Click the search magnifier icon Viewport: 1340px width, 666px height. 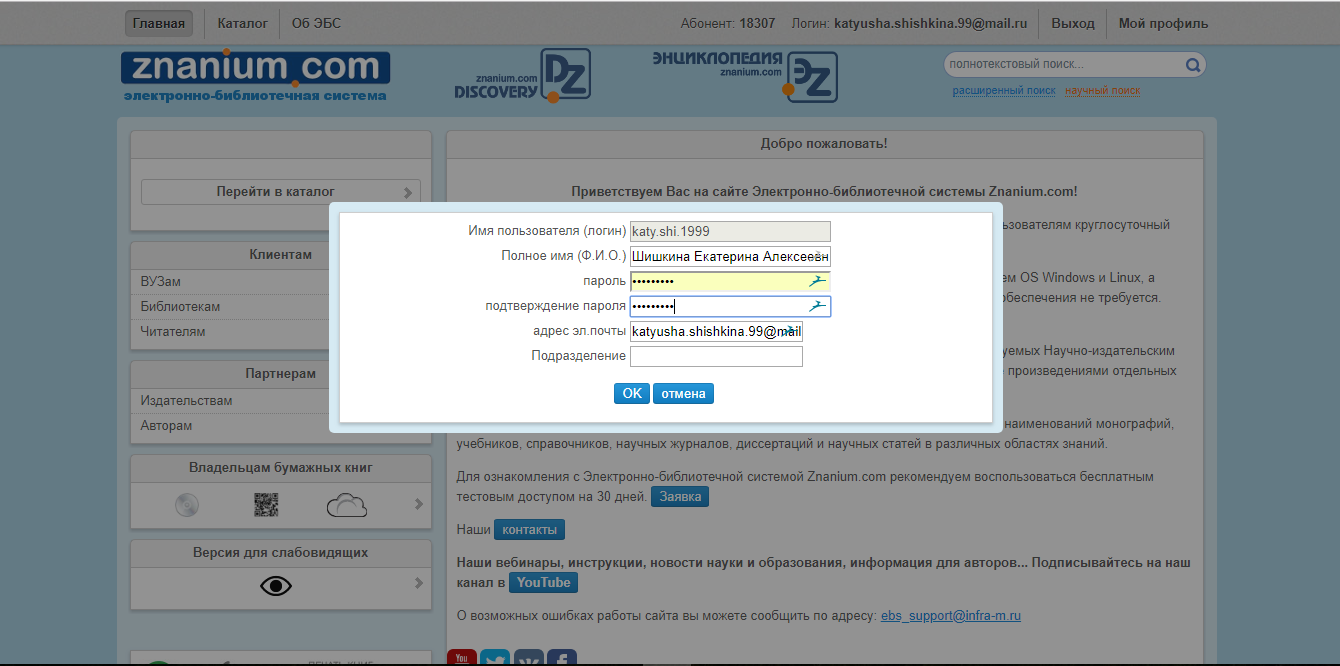click(1192, 66)
